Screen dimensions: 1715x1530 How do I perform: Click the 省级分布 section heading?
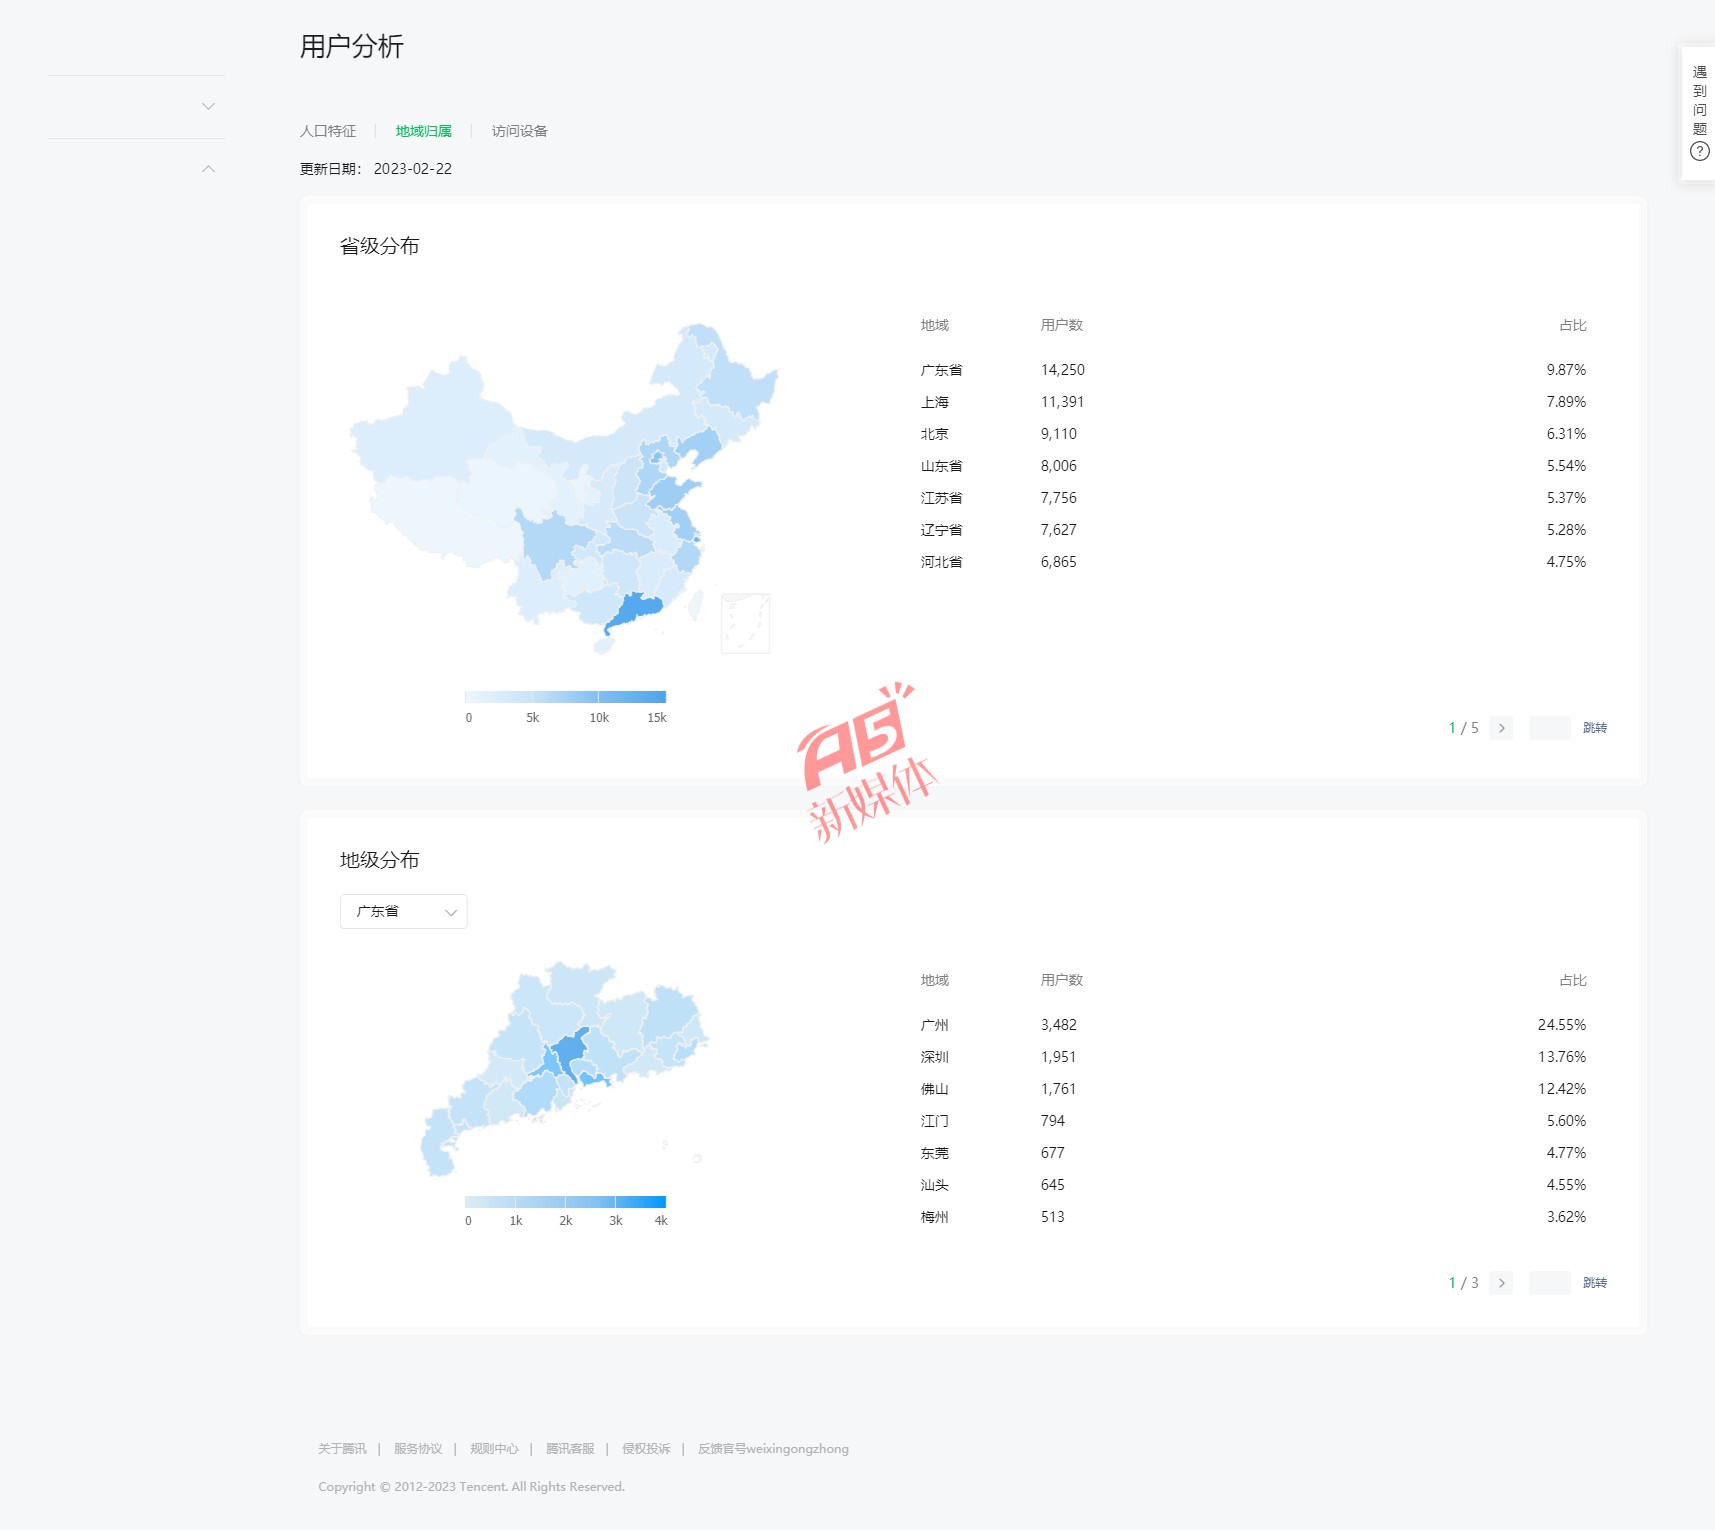[379, 246]
